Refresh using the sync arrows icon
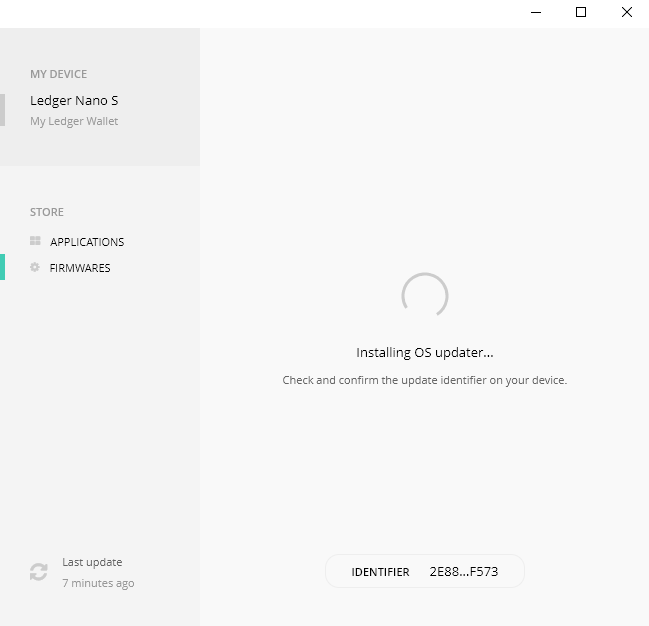This screenshot has height=626, width=649. [38, 572]
